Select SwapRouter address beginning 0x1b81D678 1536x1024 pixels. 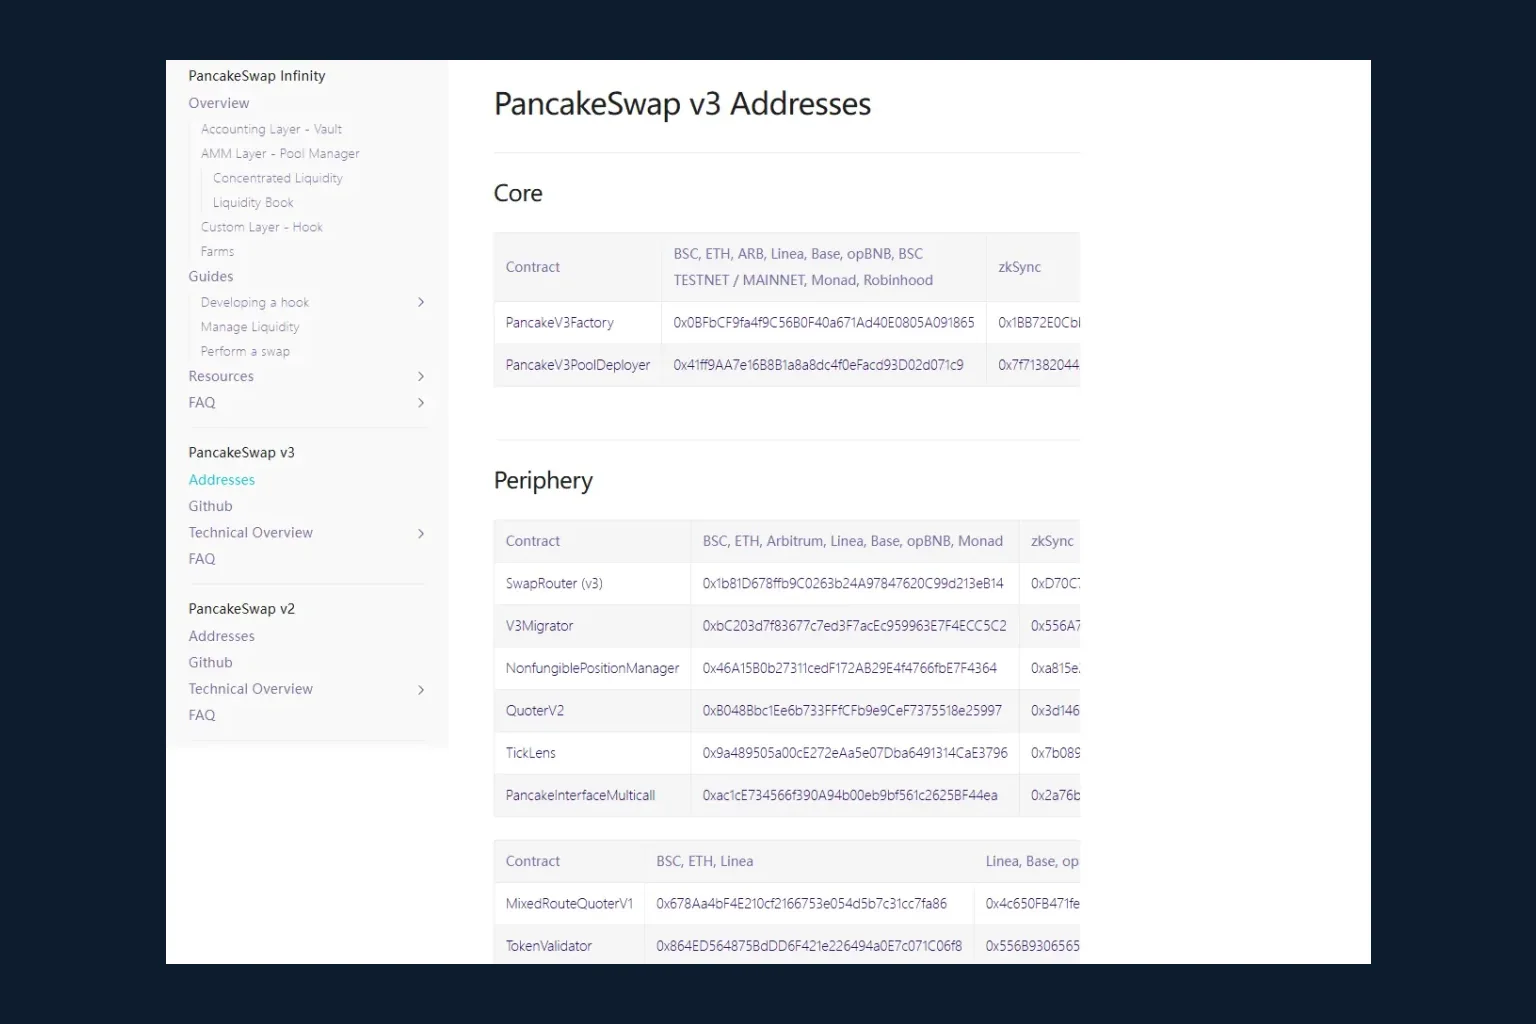[x=853, y=583]
